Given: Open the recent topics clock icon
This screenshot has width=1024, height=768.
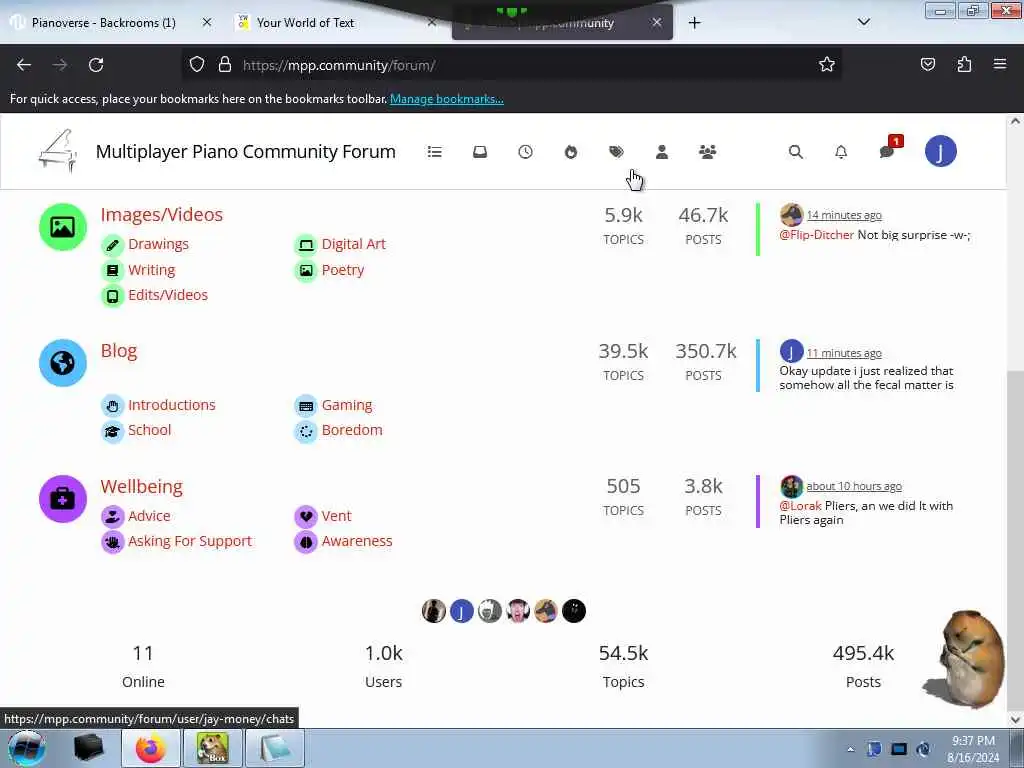Looking at the screenshot, I should (x=525, y=152).
